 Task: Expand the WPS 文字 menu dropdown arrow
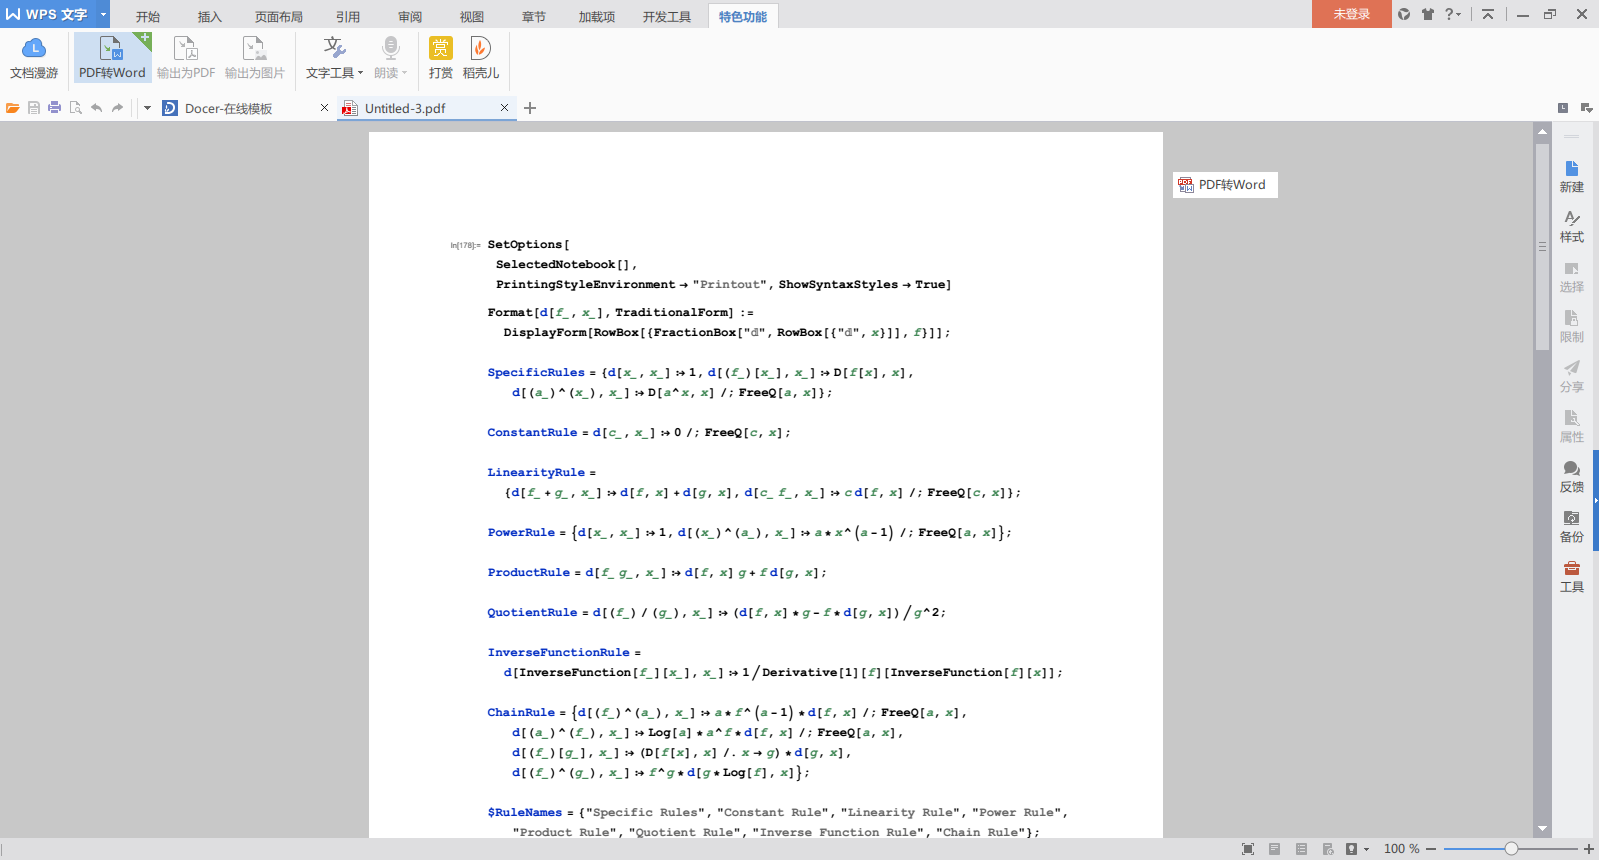click(103, 14)
